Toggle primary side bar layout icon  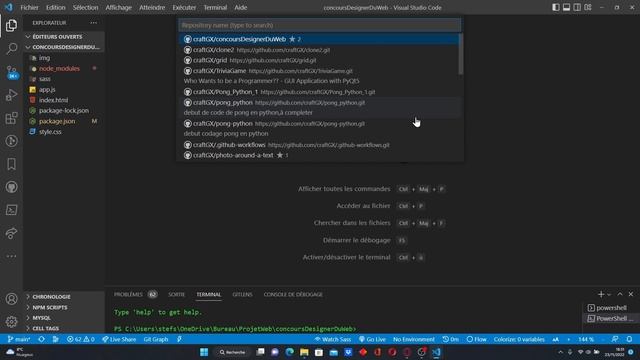[x=556, y=7]
